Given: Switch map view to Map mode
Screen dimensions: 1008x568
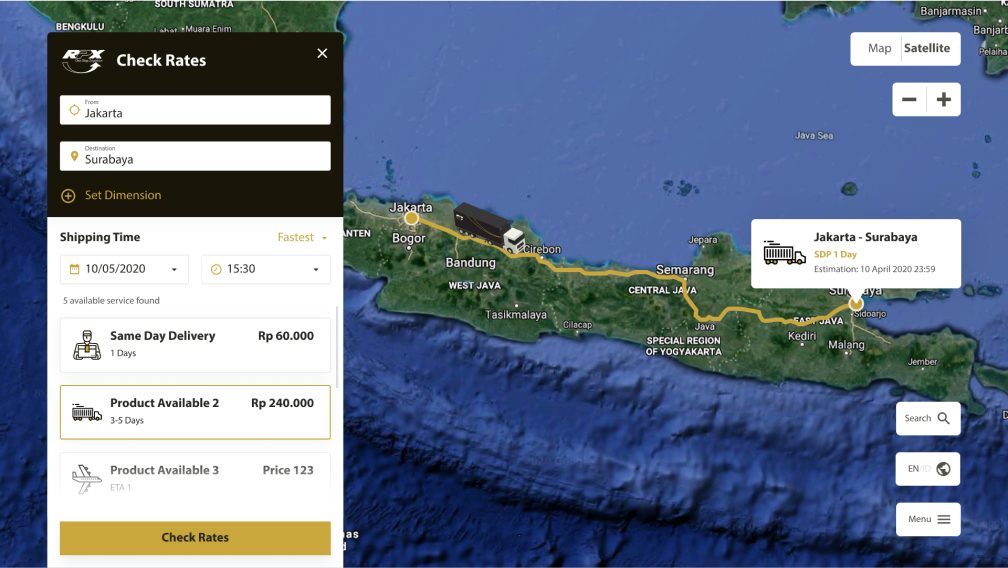Looking at the screenshot, I should (879, 49).
